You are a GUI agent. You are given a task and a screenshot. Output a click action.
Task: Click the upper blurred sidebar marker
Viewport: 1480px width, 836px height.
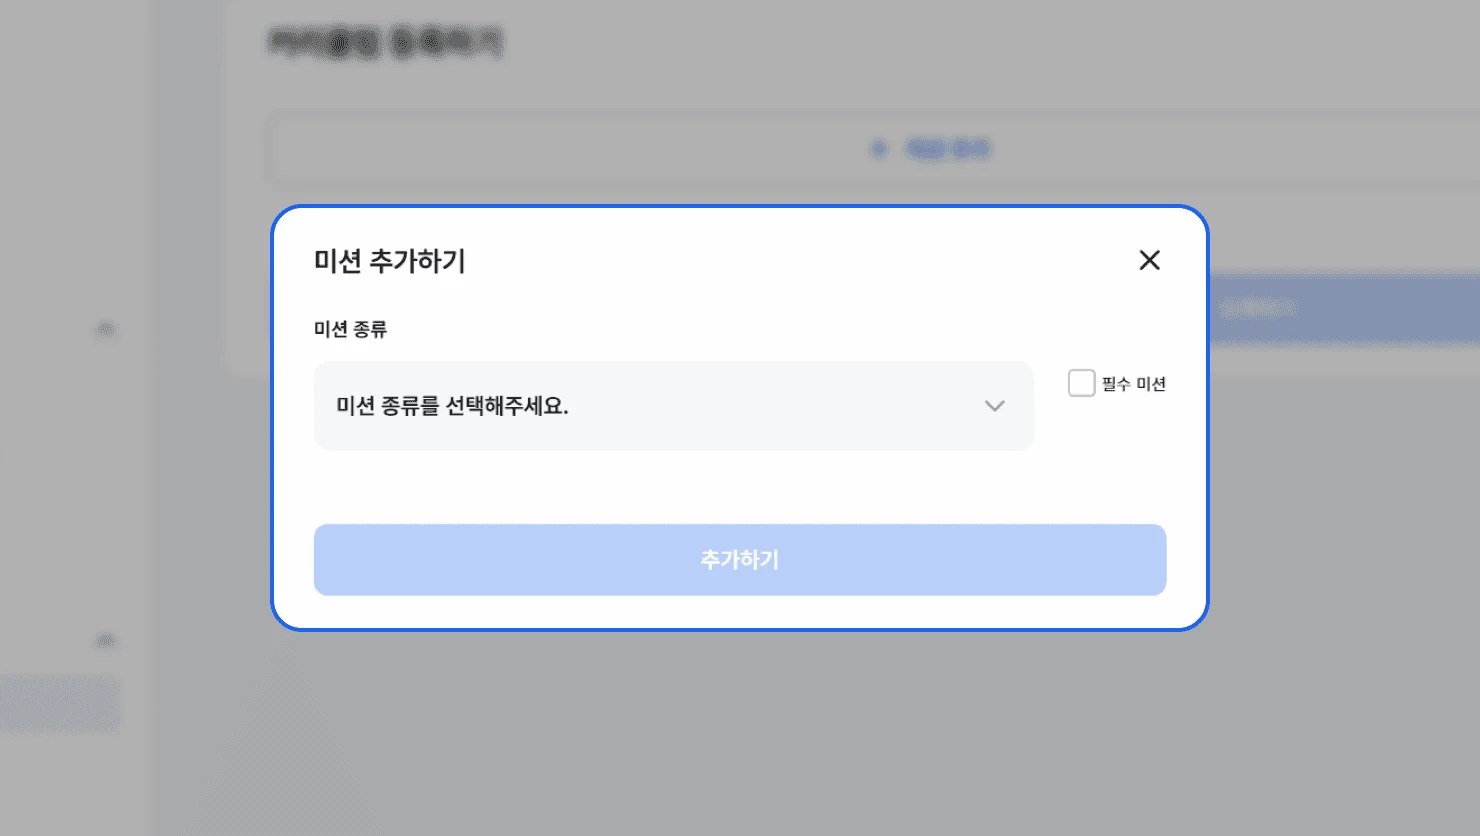tap(105, 329)
